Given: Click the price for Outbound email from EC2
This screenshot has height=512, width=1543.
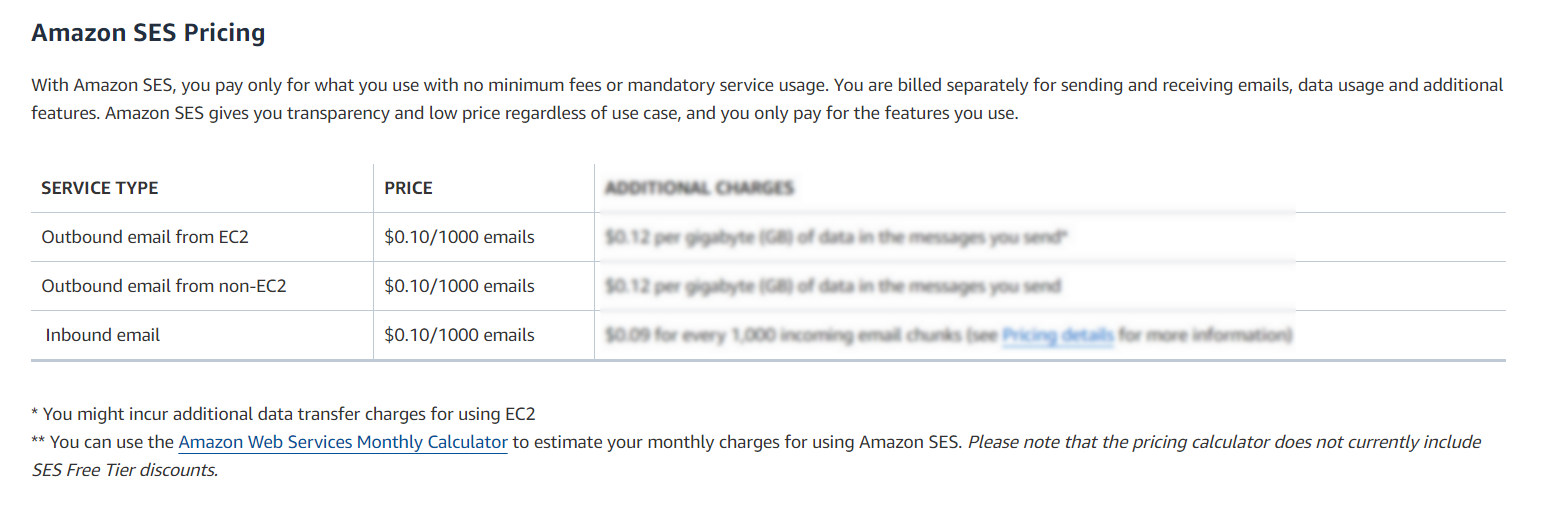Looking at the screenshot, I should [x=459, y=237].
